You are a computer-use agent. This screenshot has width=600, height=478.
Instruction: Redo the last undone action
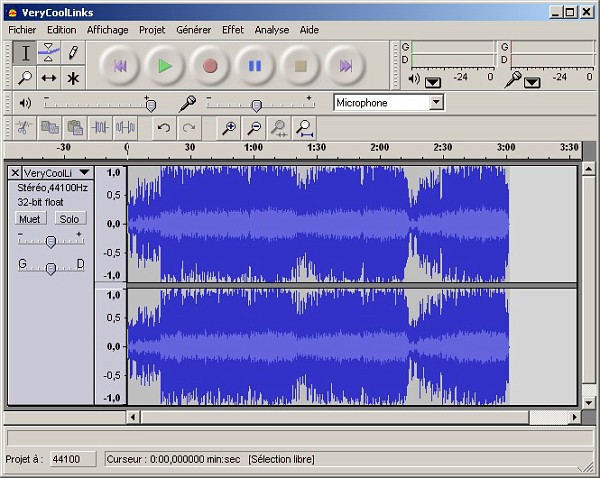[189, 128]
